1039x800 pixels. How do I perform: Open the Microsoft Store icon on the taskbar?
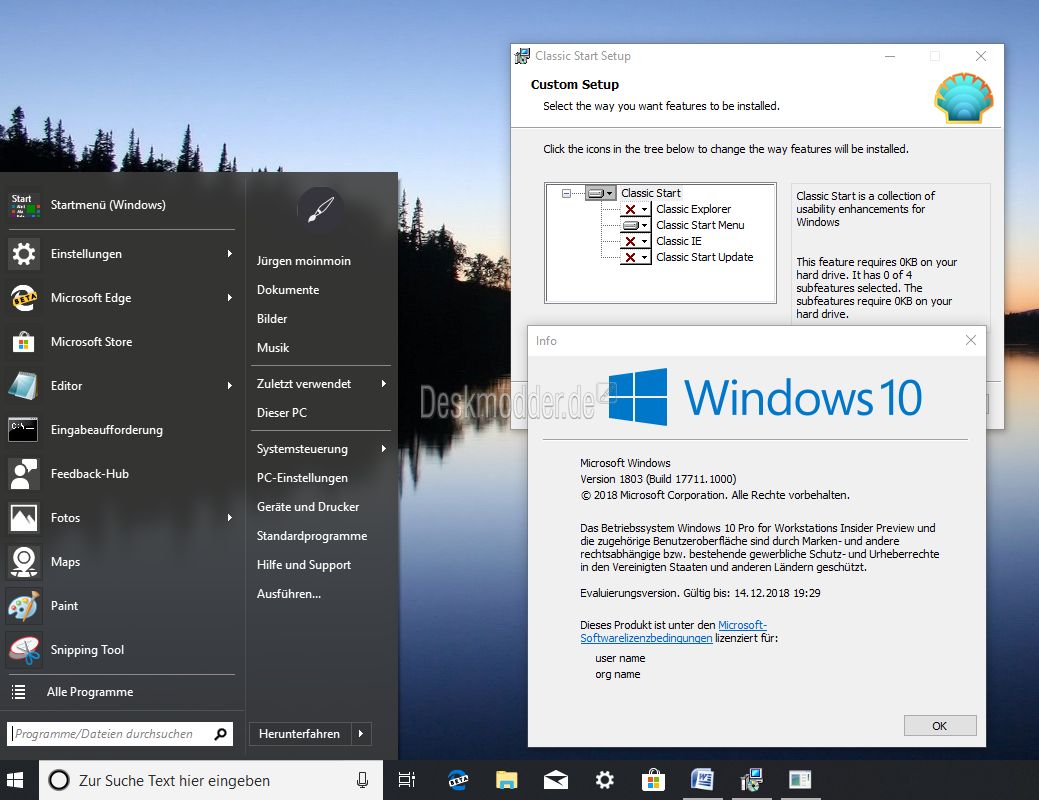coord(653,780)
